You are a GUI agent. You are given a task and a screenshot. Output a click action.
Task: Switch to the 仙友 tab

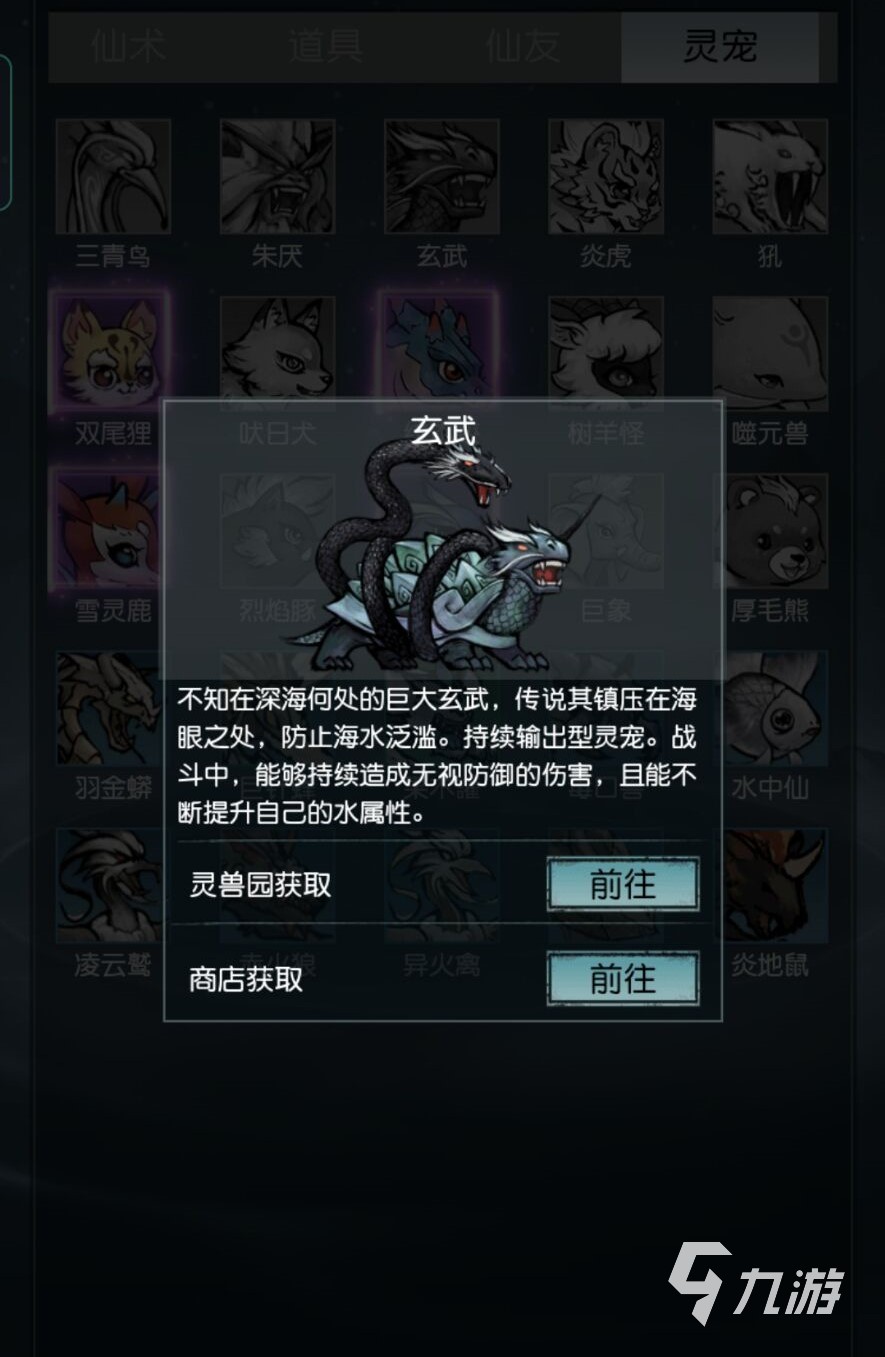click(x=522, y=47)
